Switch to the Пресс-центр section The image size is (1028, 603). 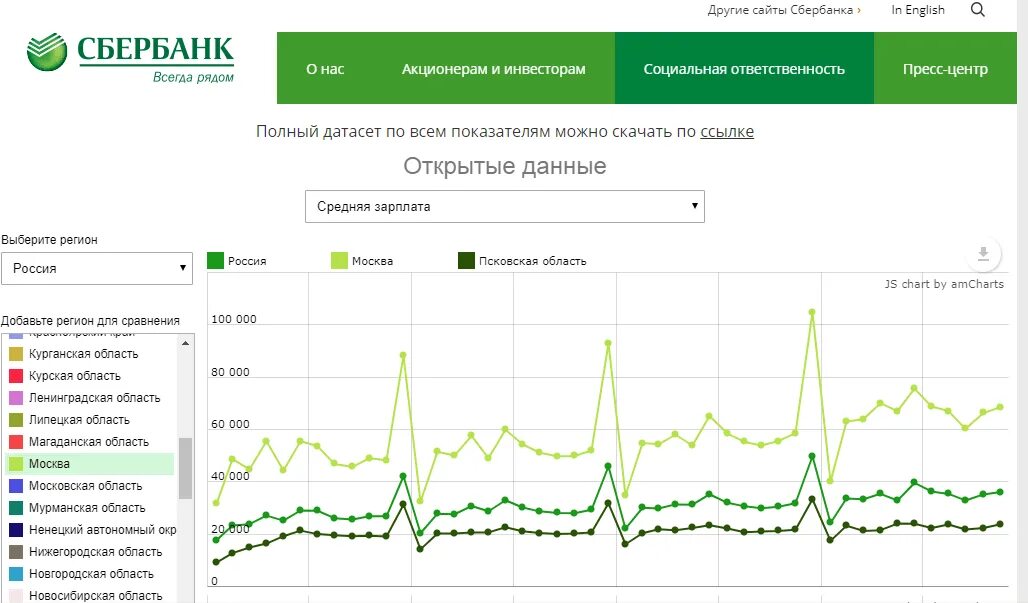click(x=946, y=70)
